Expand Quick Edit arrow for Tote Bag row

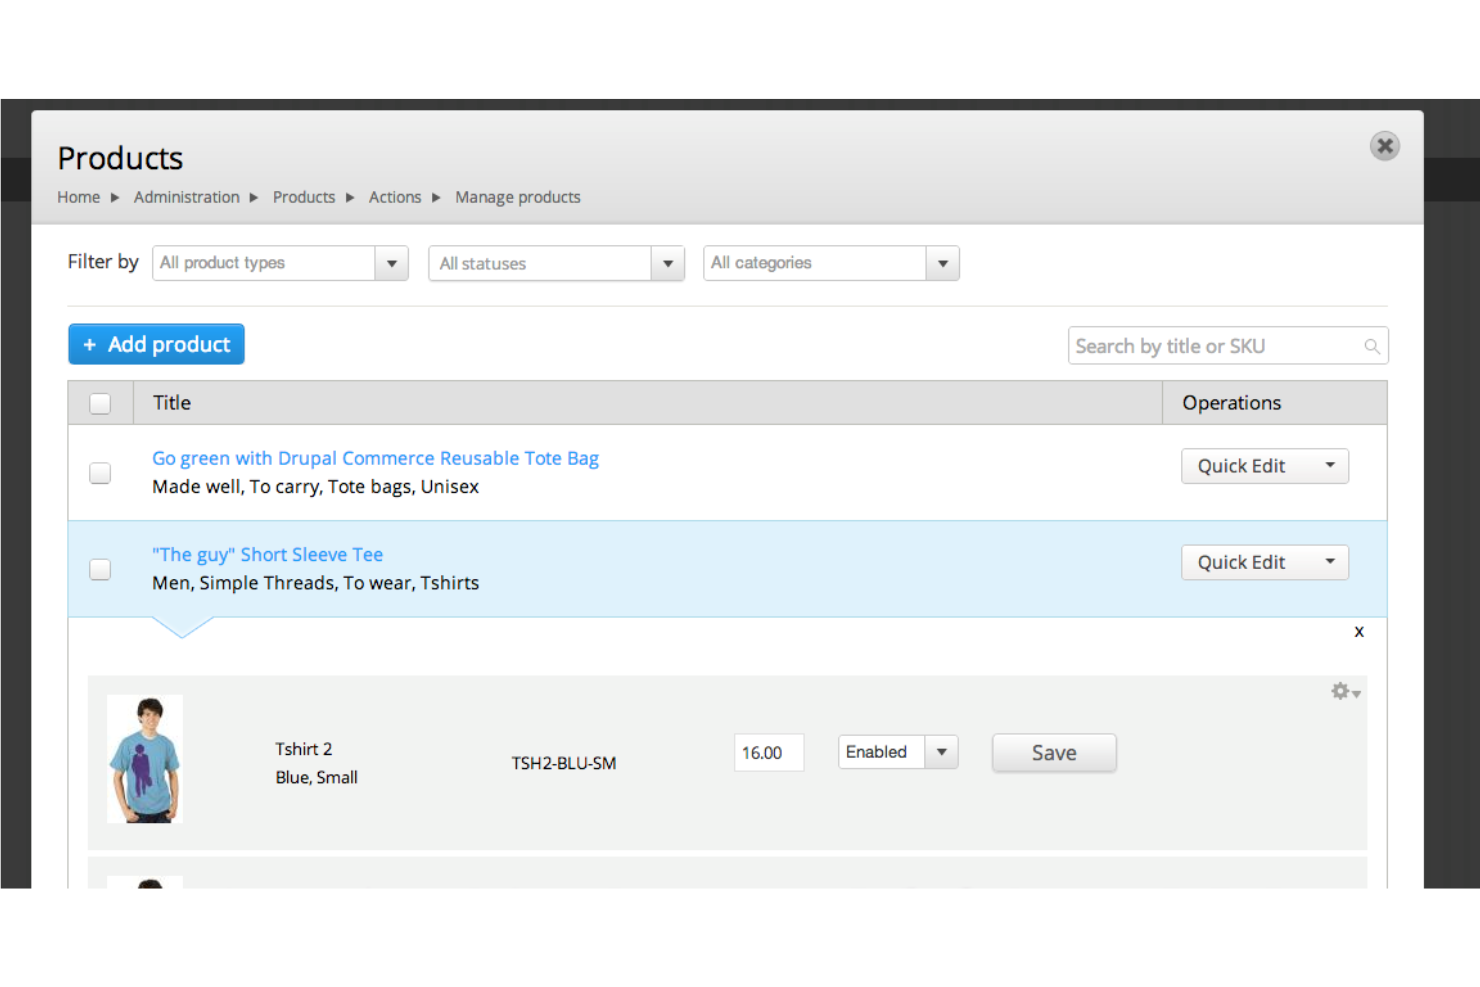[x=1330, y=466]
